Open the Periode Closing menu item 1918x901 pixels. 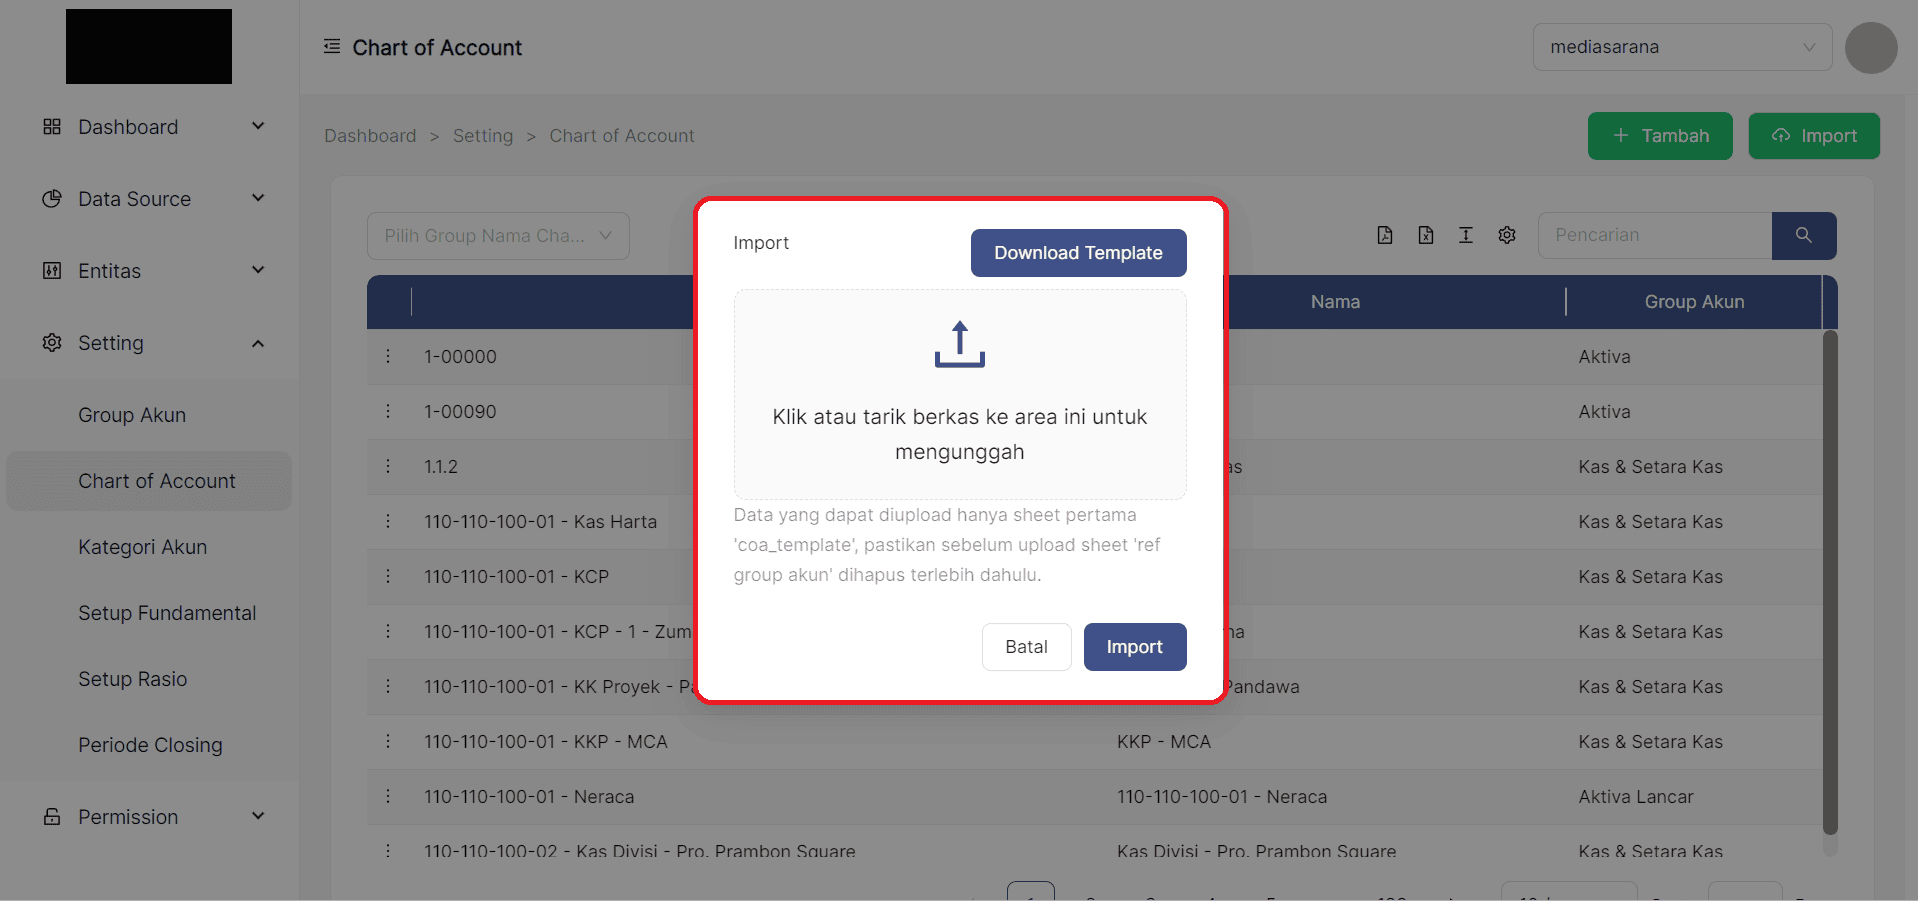click(150, 745)
